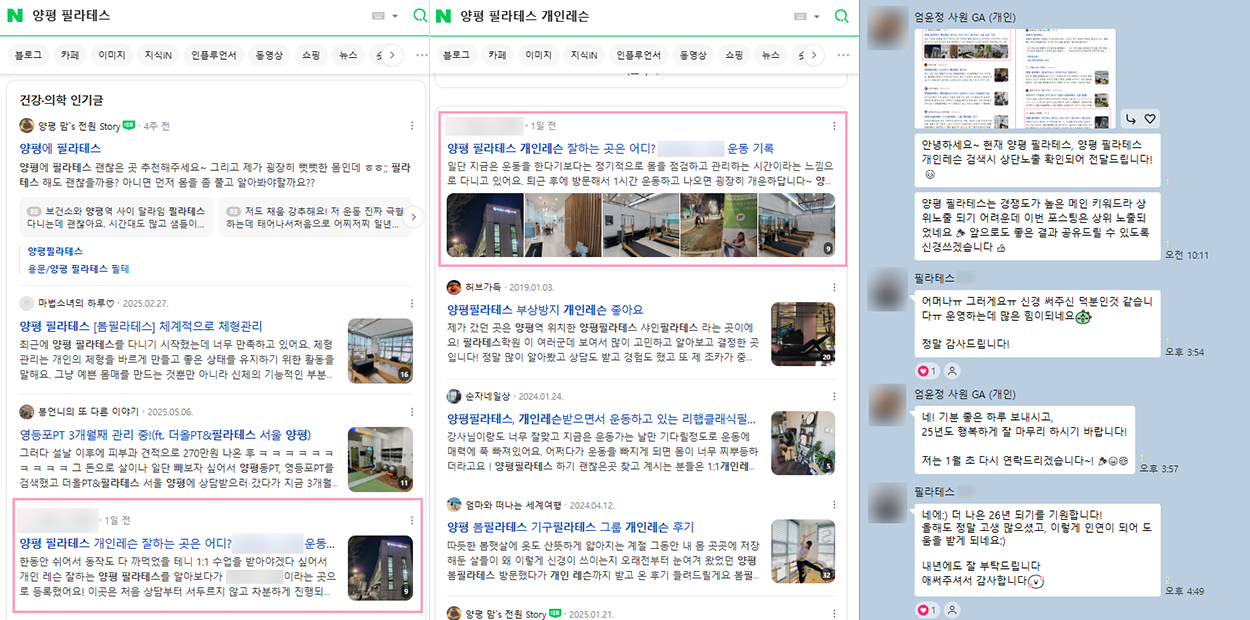The height and width of the screenshot is (620, 1250).
Task: Open '양평필라테스, 개인레슨받으면서 운동하고 있는' post
Action: (602, 418)
